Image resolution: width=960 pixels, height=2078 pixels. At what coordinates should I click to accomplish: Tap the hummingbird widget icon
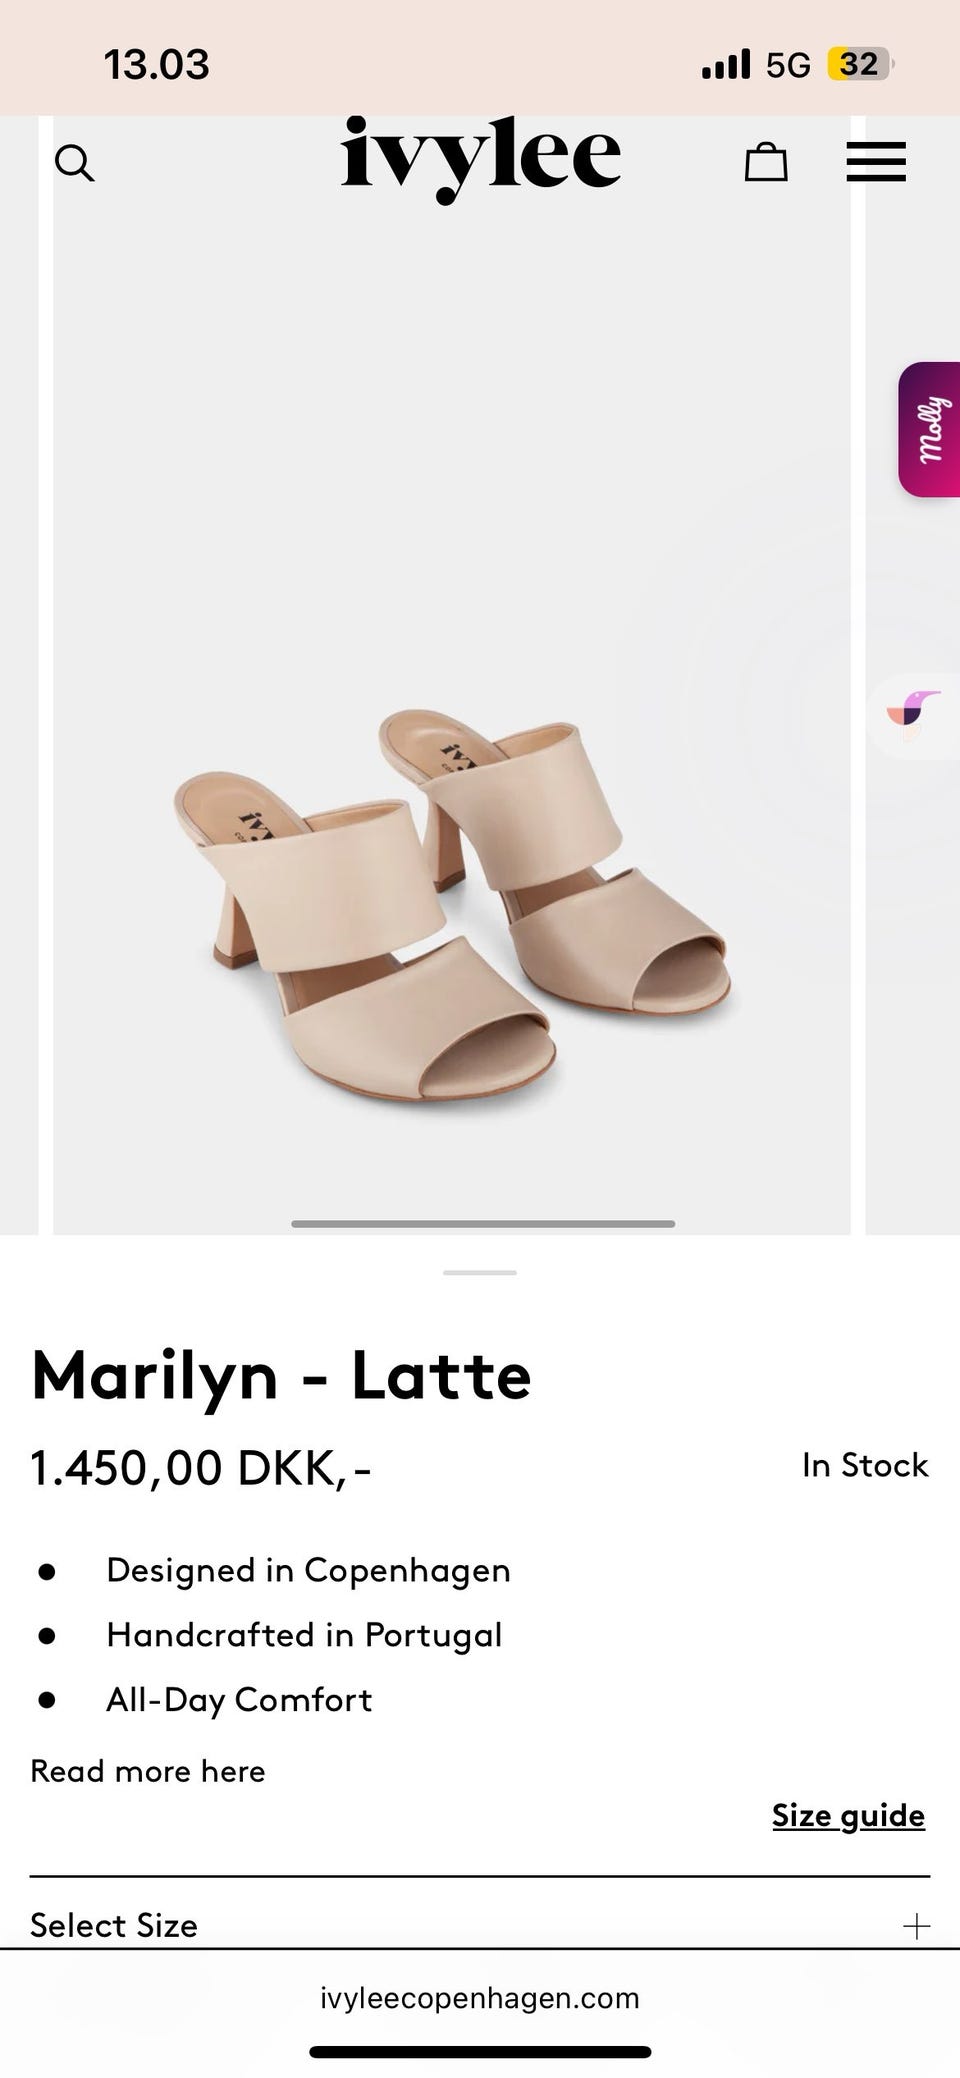(x=914, y=716)
